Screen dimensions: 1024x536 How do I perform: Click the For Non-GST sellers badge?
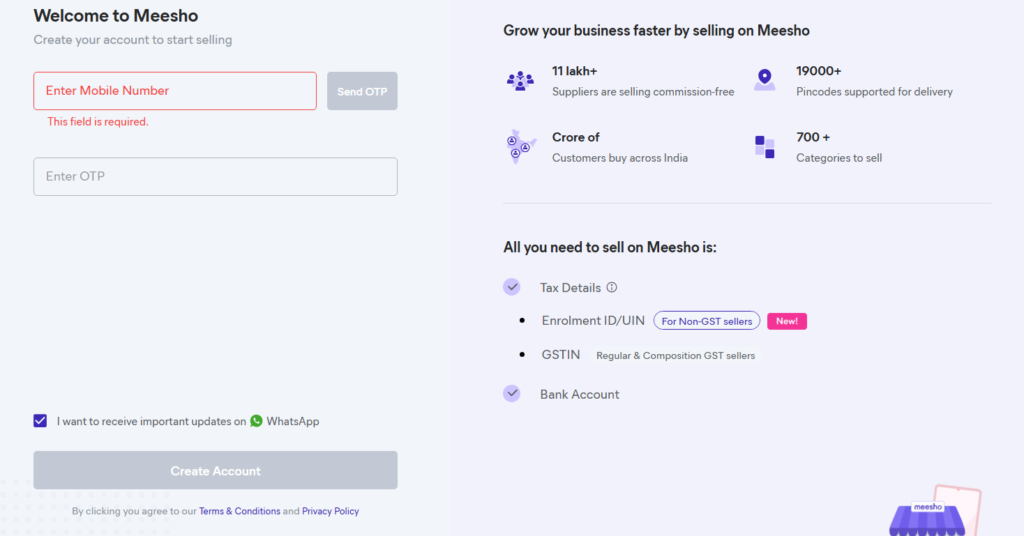[707, 321]
